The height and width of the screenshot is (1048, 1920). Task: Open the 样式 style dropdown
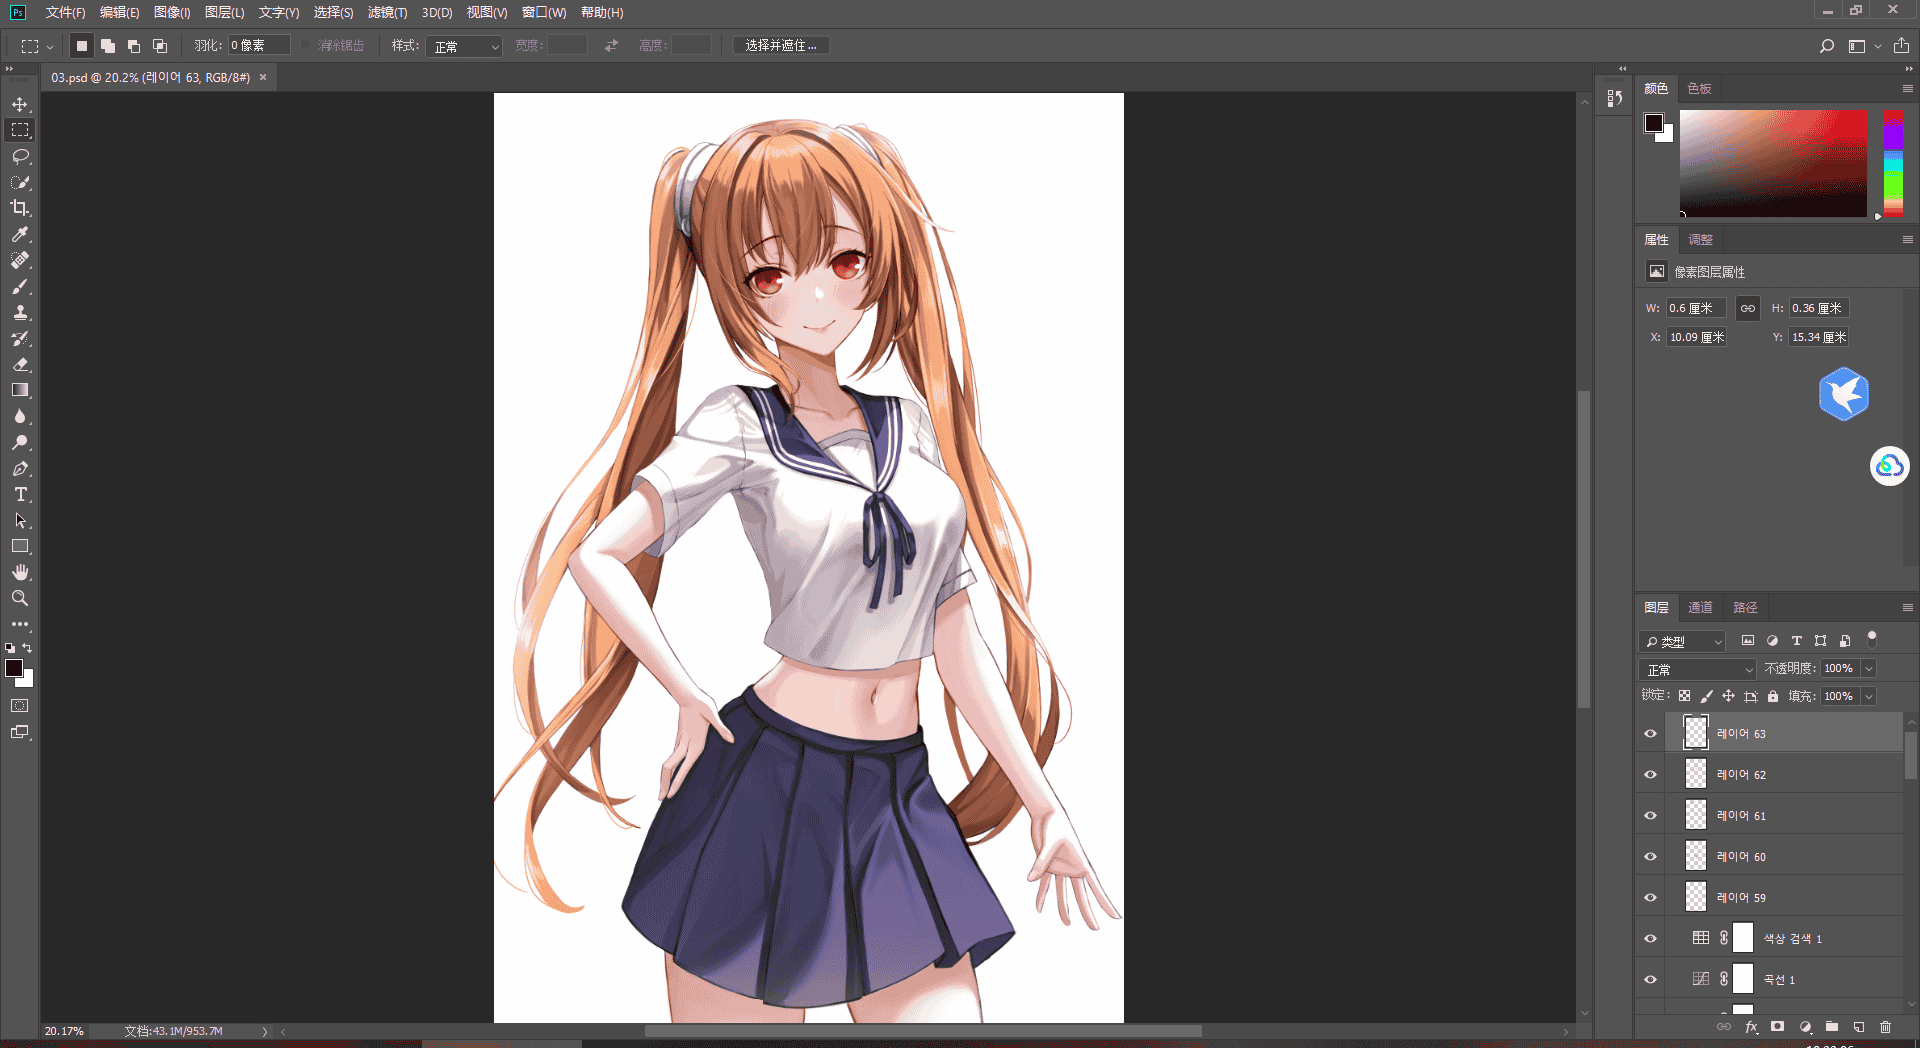pos(464,46)
